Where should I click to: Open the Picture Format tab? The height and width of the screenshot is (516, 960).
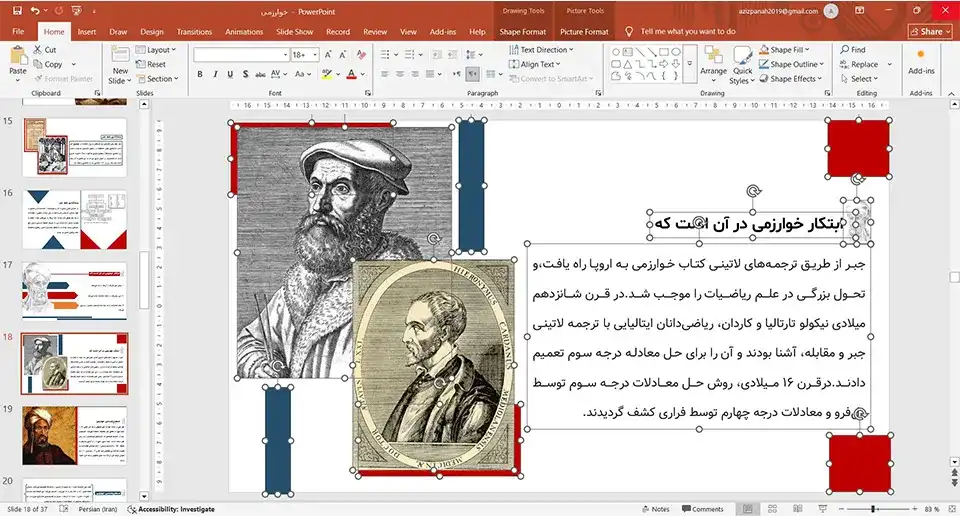584,32
